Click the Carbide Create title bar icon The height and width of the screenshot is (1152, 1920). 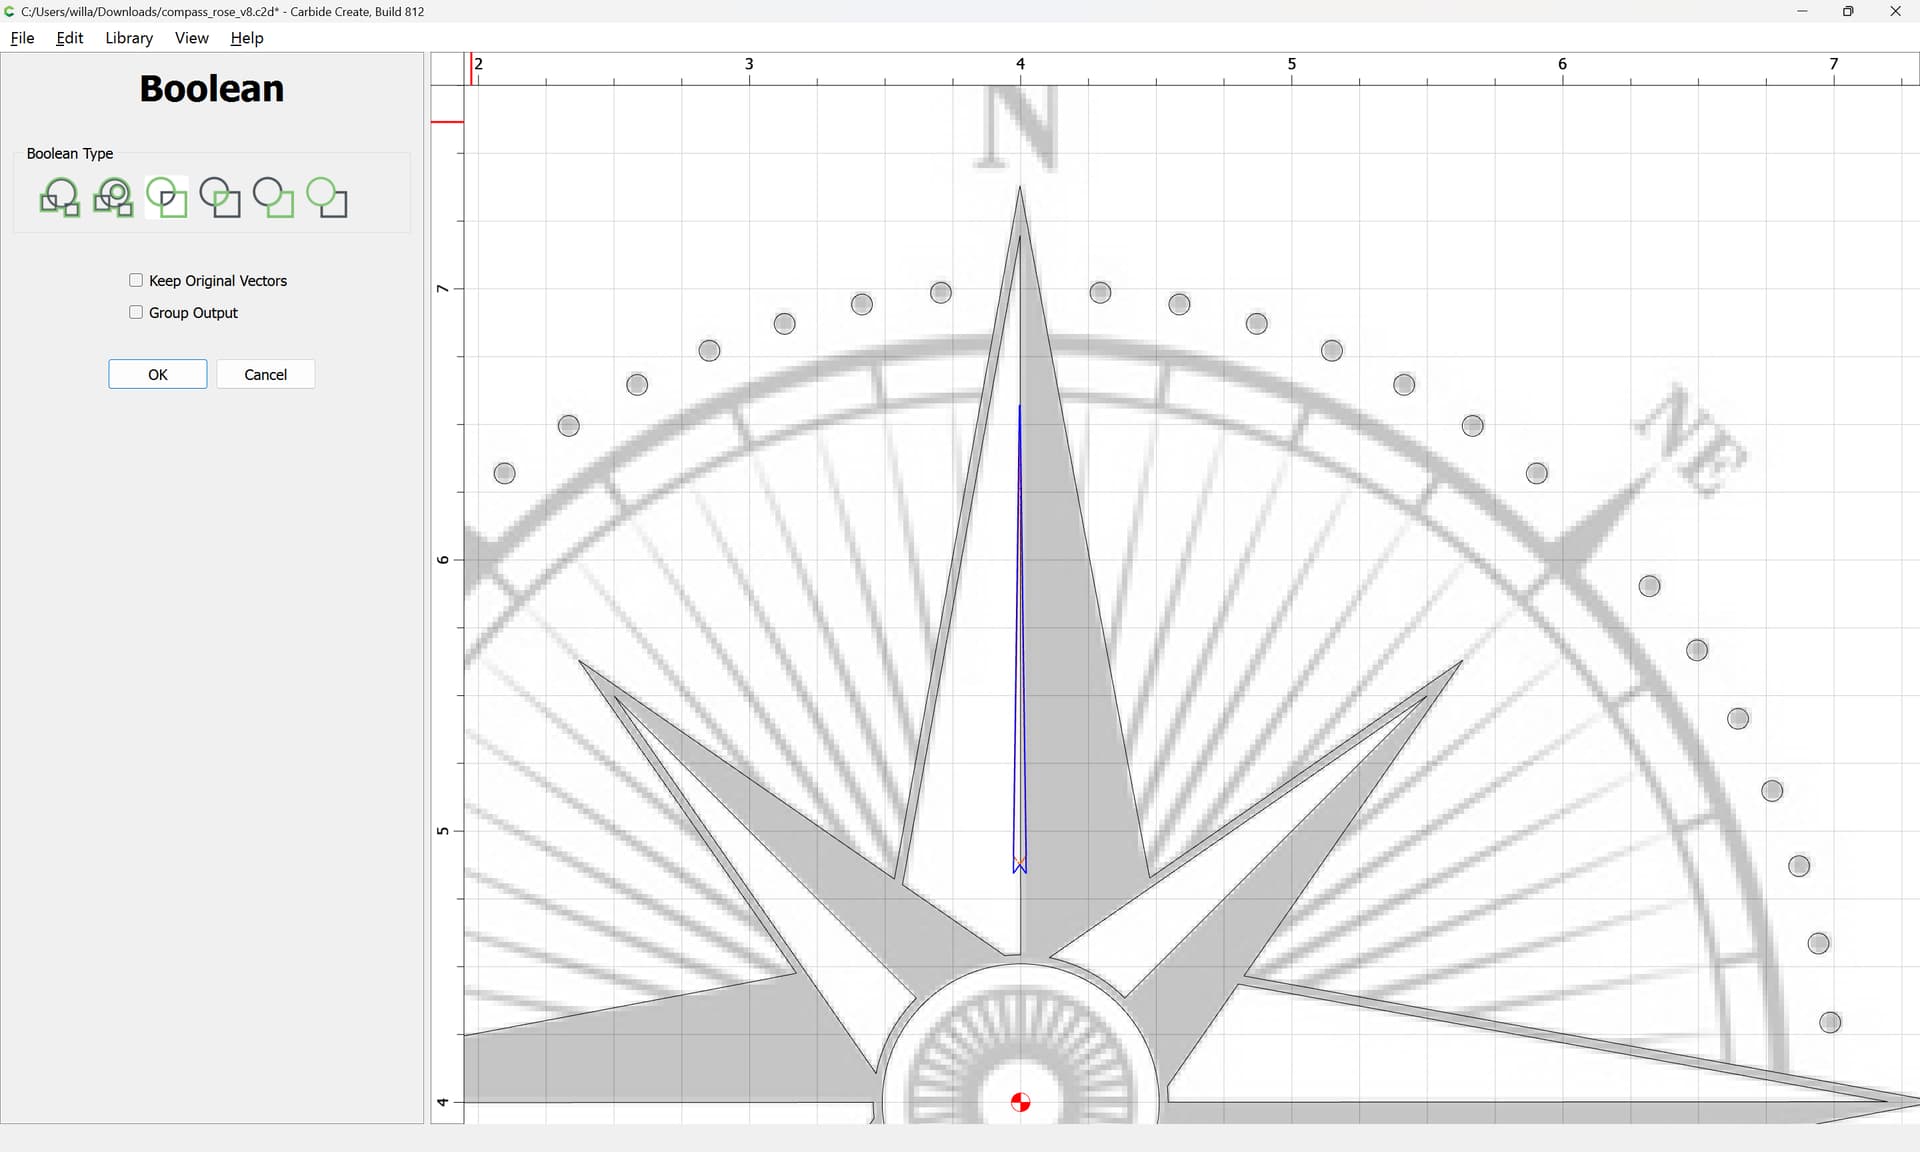click(10, 11)
